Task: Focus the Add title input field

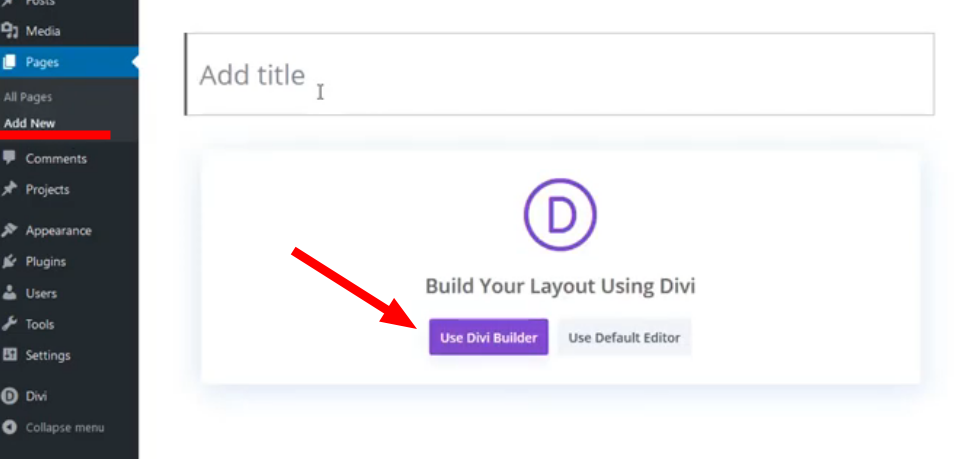Action: coord(559,75)
